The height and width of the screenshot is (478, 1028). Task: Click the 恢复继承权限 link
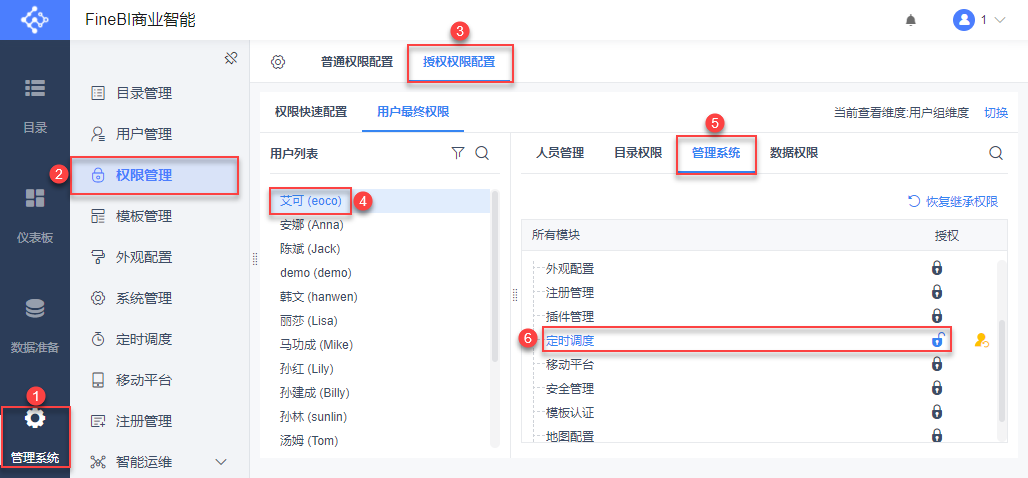pos(953,201)
